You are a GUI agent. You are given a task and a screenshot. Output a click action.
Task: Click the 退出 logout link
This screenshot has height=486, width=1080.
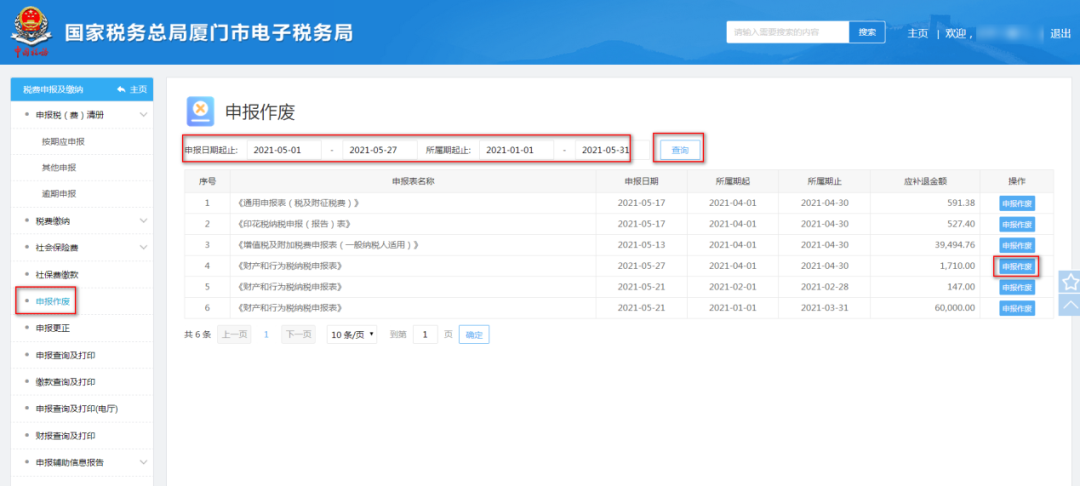pyautogui.click(x=1060, y=33)
